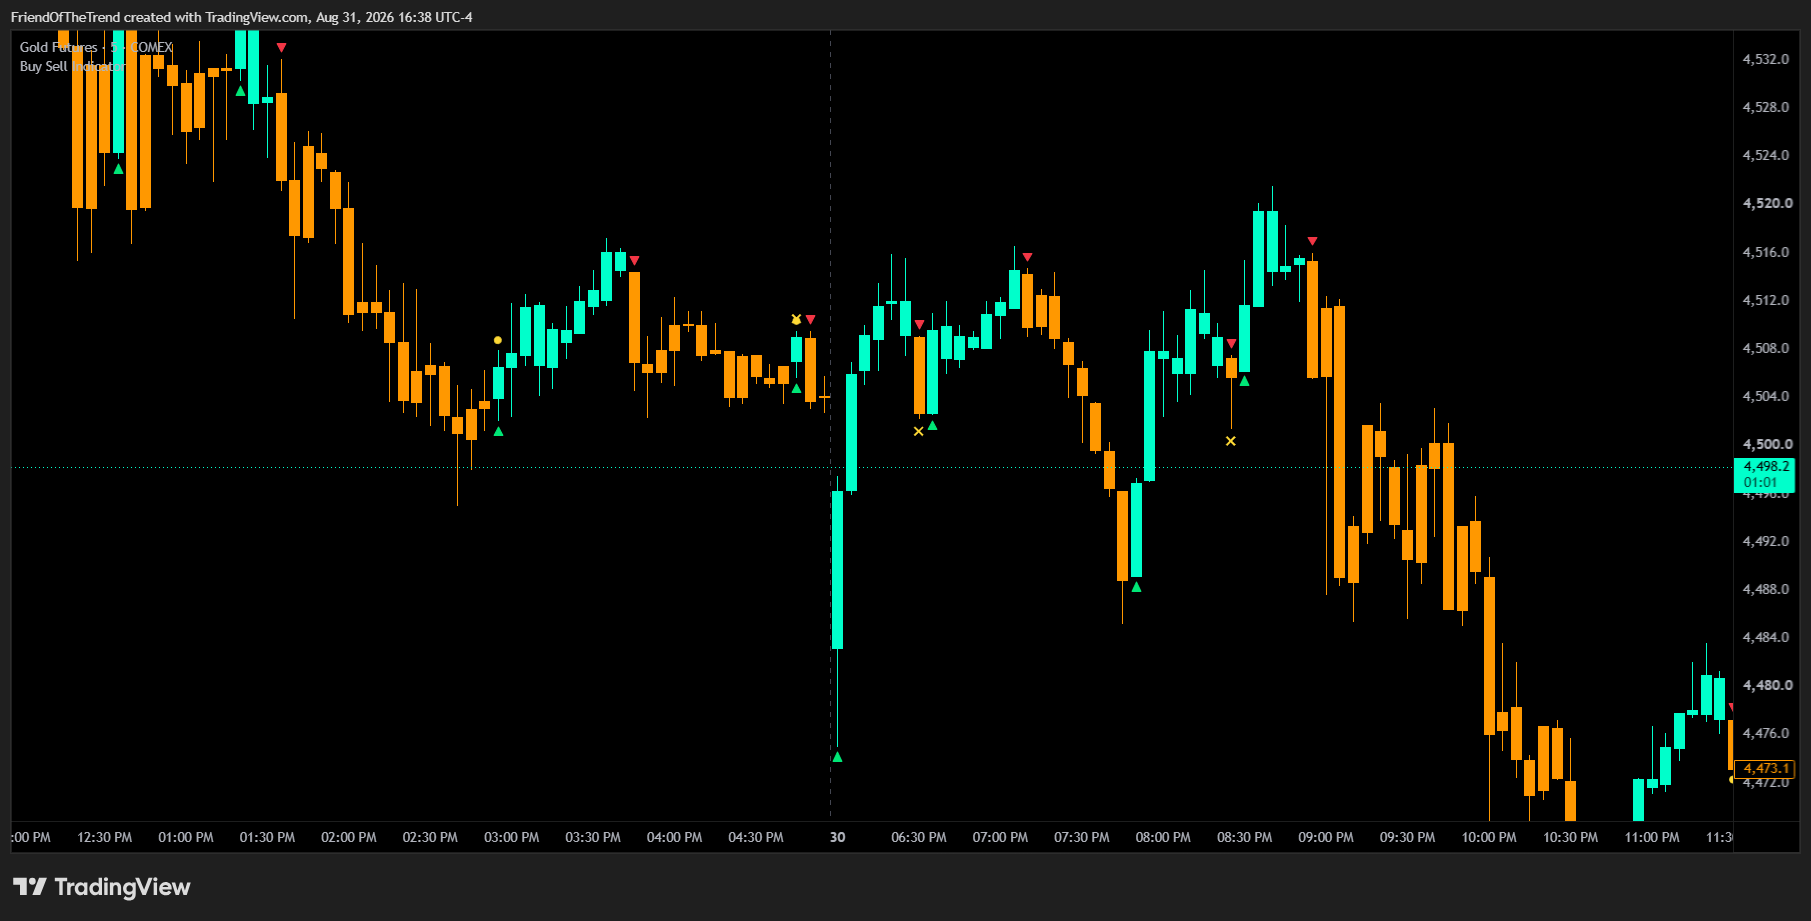Select the red sell arrow just before 09:00 PM
Screen dimensions: 1811x921
click(x=1312, y=241)
